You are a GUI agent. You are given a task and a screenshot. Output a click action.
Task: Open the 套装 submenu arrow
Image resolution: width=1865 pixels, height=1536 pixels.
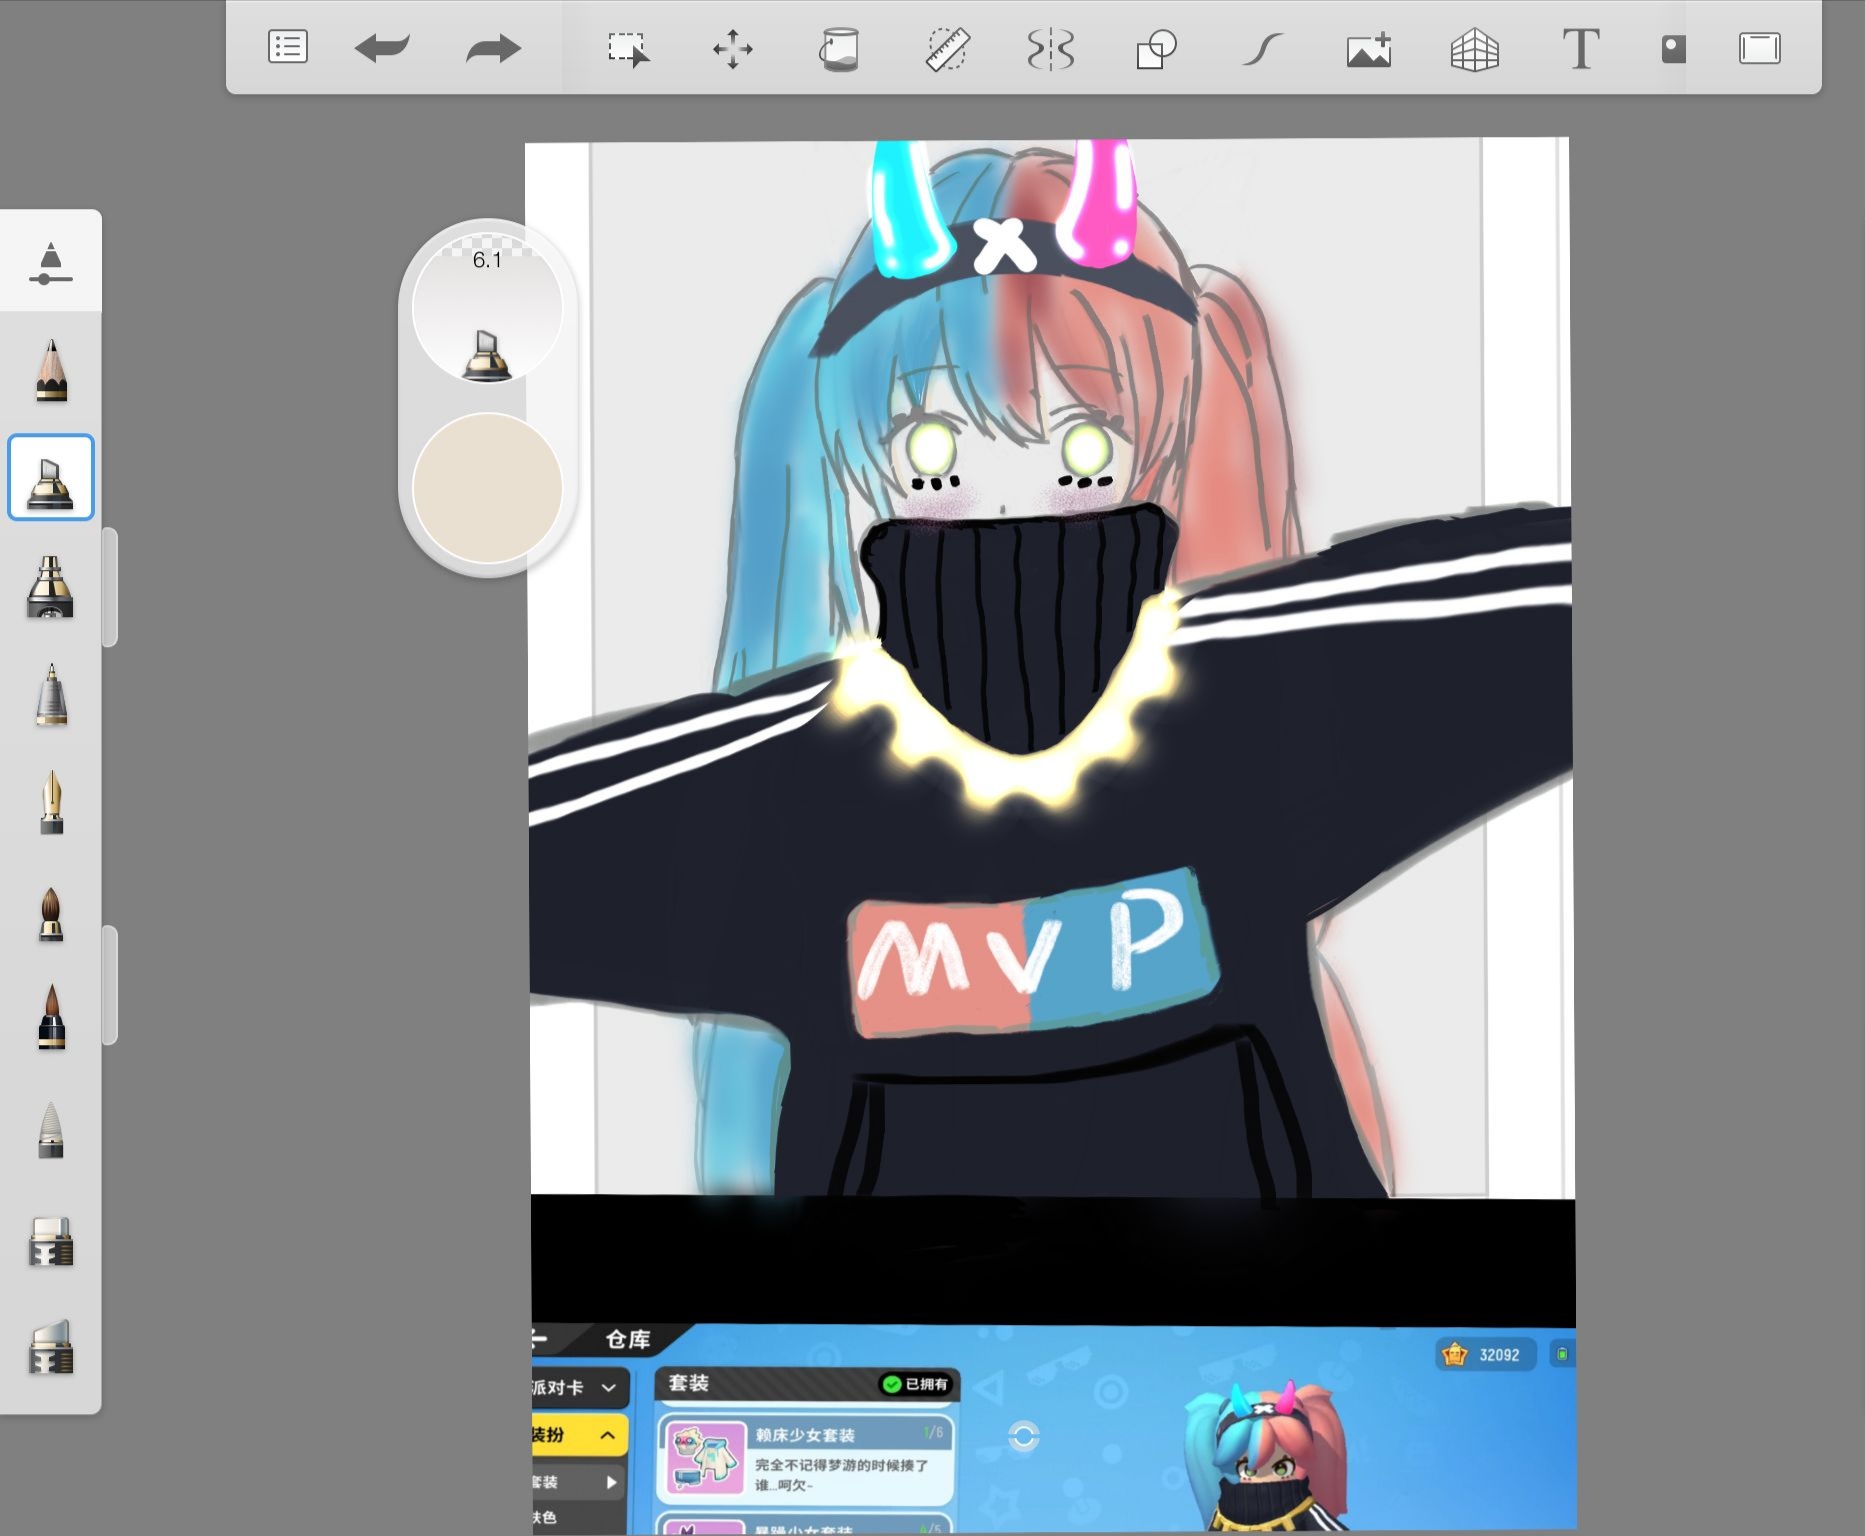(611, 1482)
